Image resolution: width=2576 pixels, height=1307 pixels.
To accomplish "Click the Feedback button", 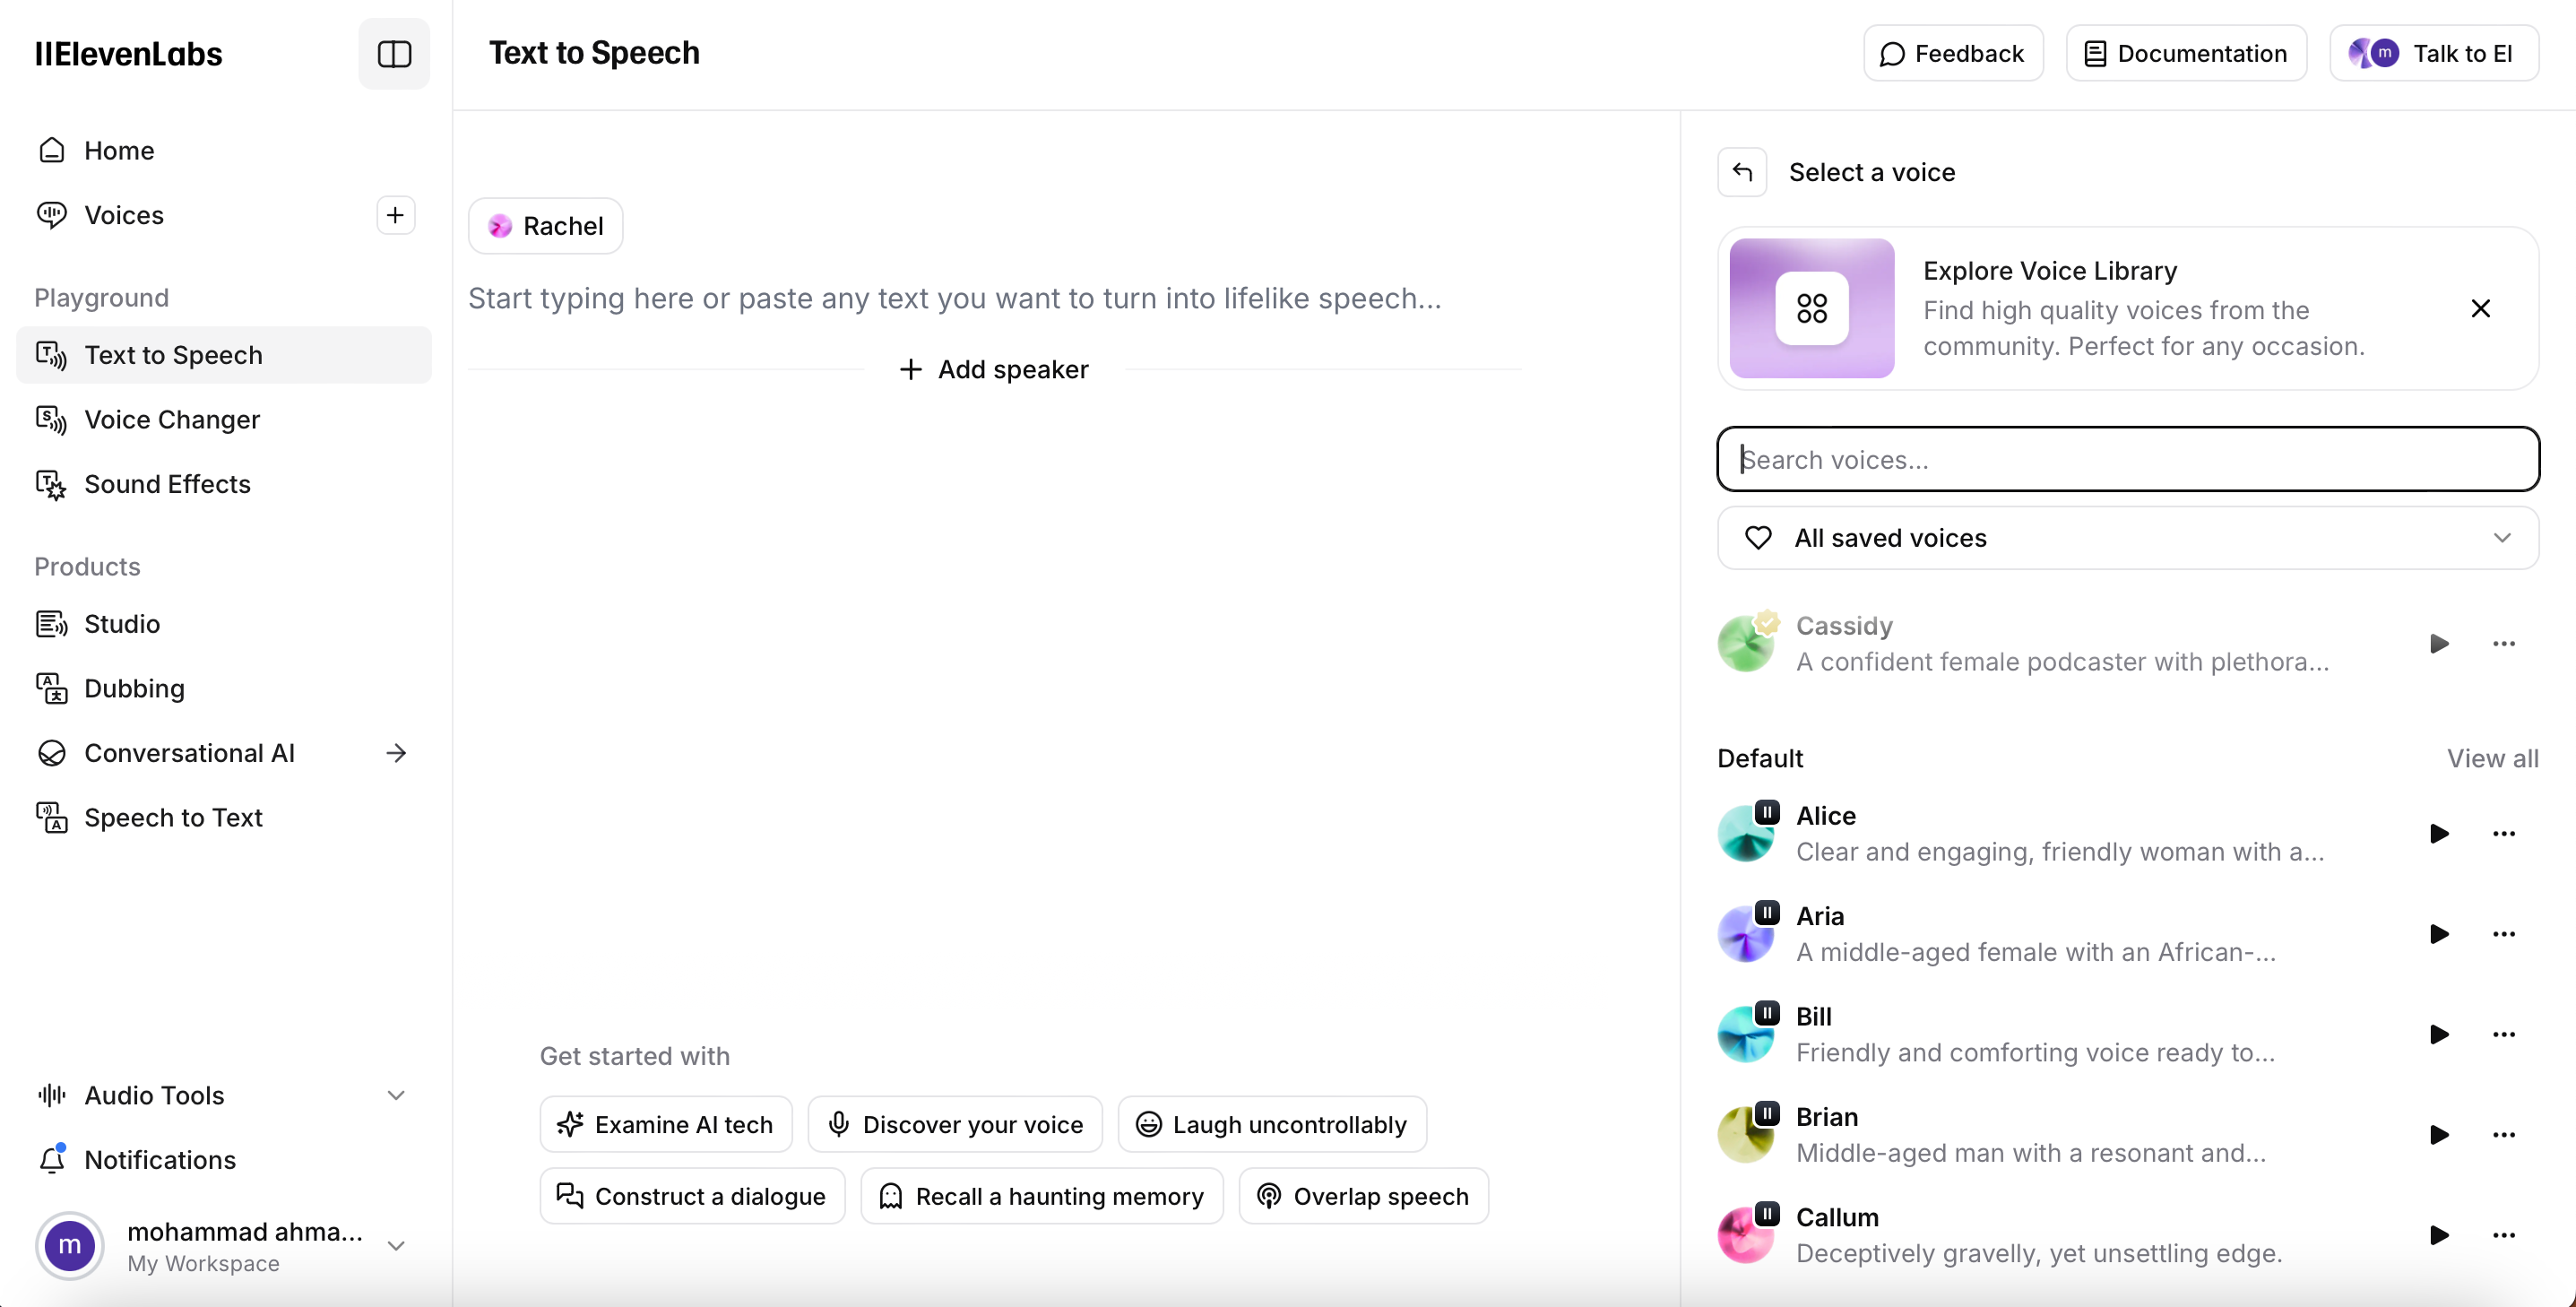I will 1952,54.
